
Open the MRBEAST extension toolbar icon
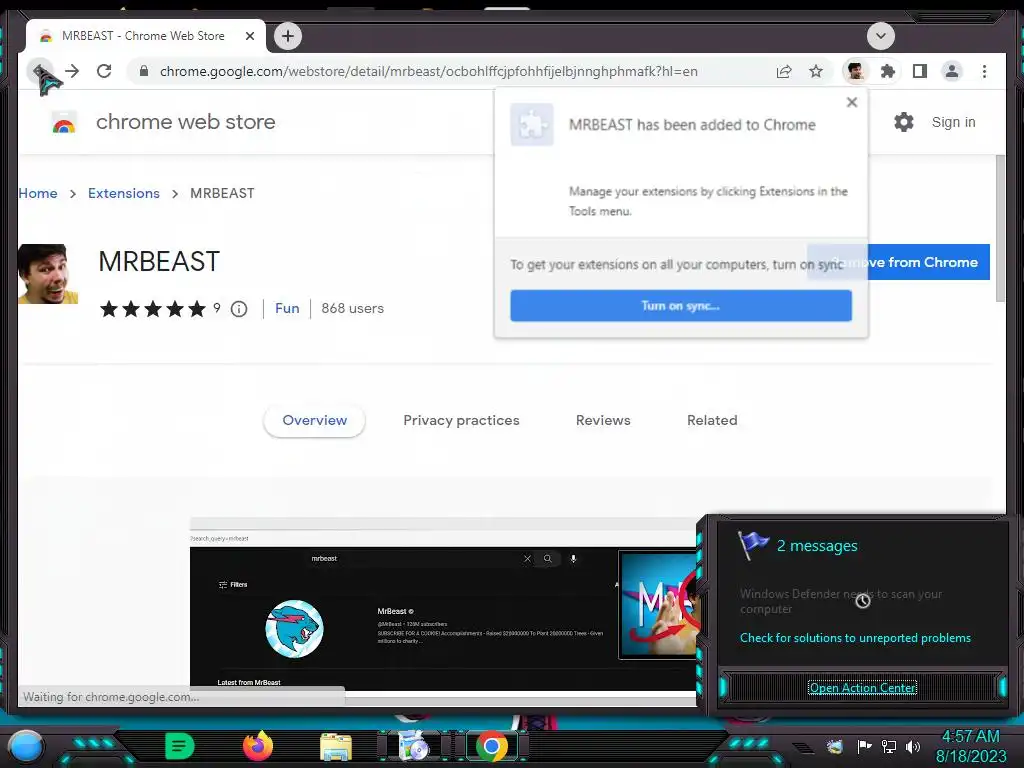click(x=856, y=71)
